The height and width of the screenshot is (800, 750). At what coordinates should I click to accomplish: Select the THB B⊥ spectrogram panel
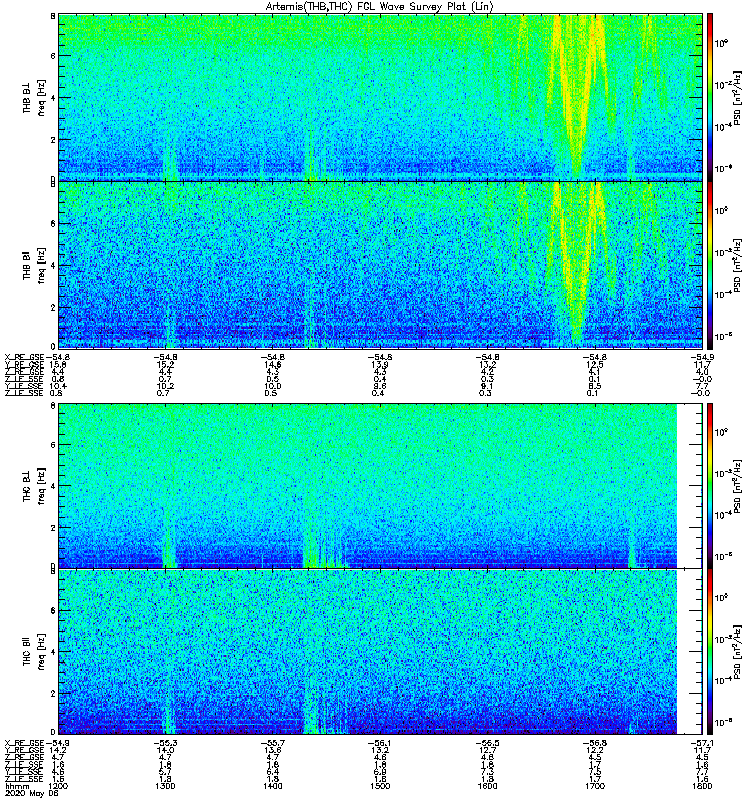click(x=380, y=97)
